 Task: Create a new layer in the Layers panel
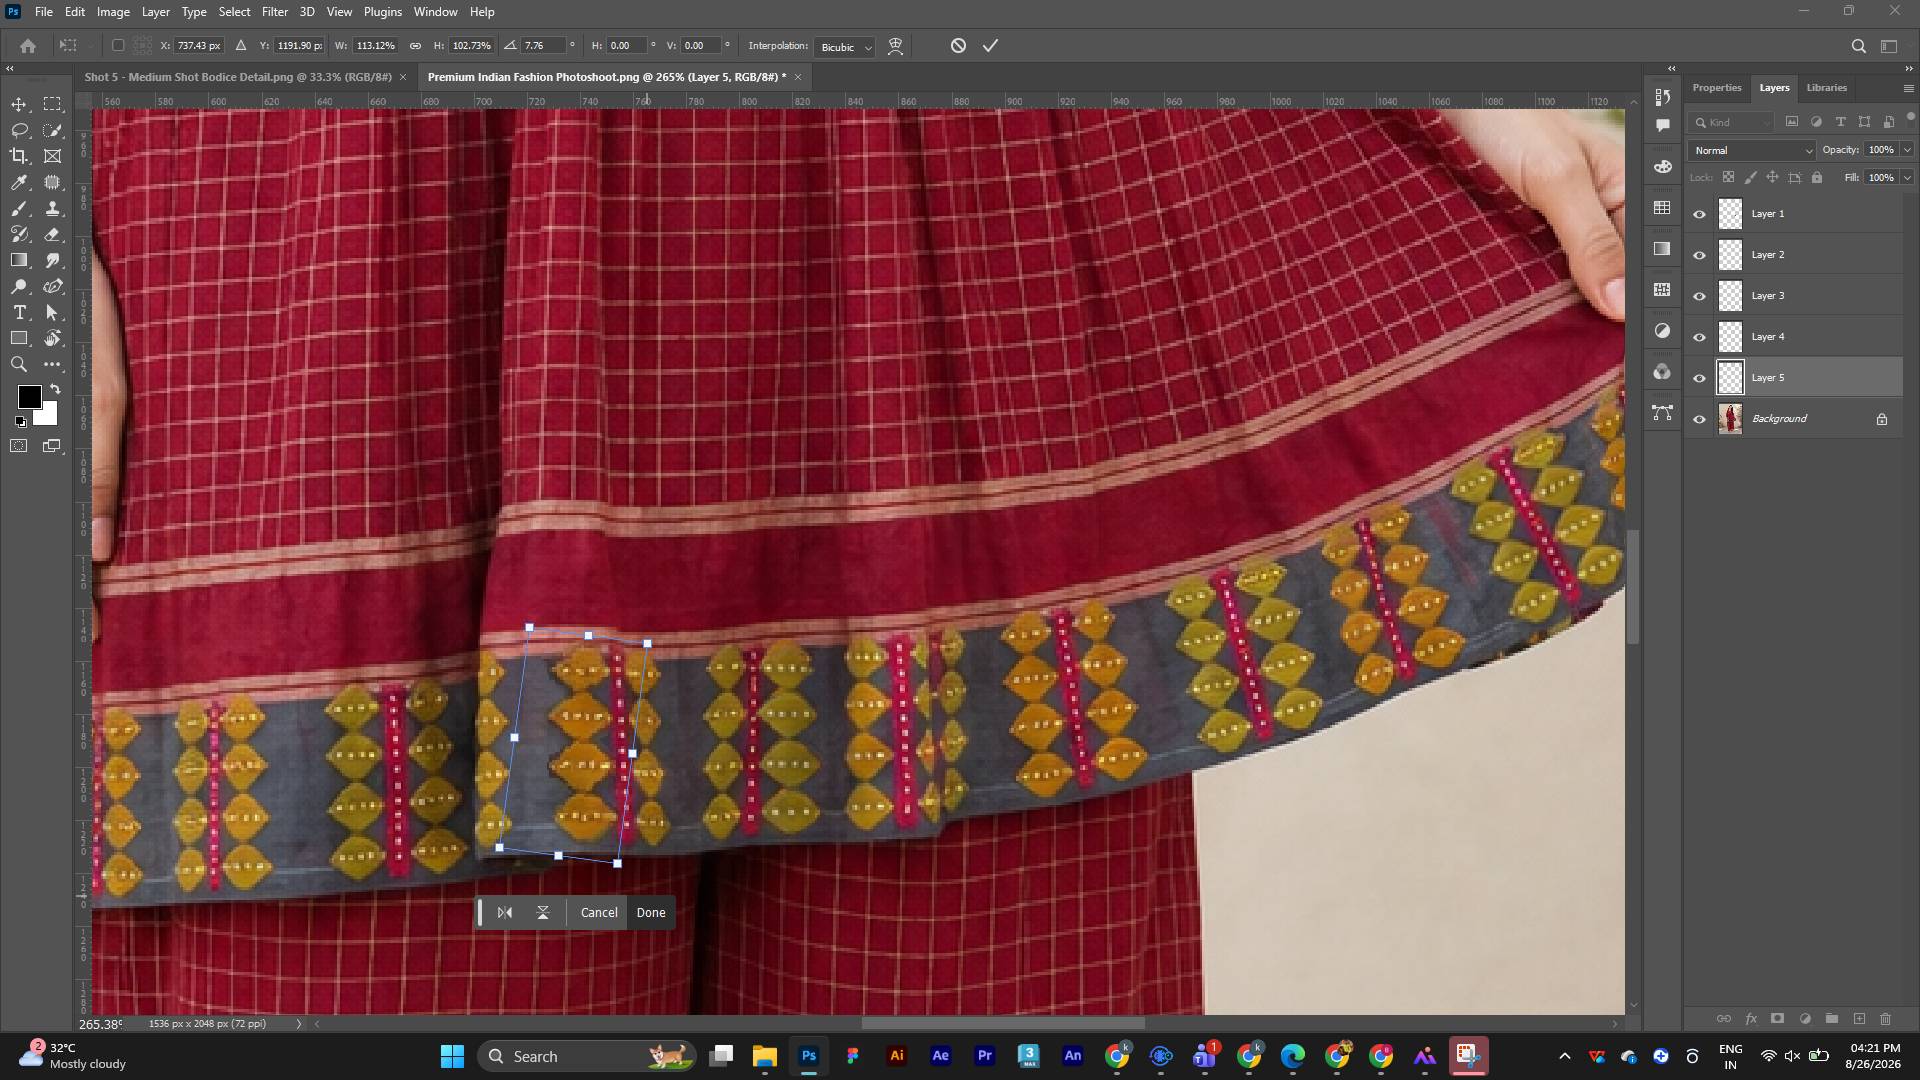[1859, 1019]
